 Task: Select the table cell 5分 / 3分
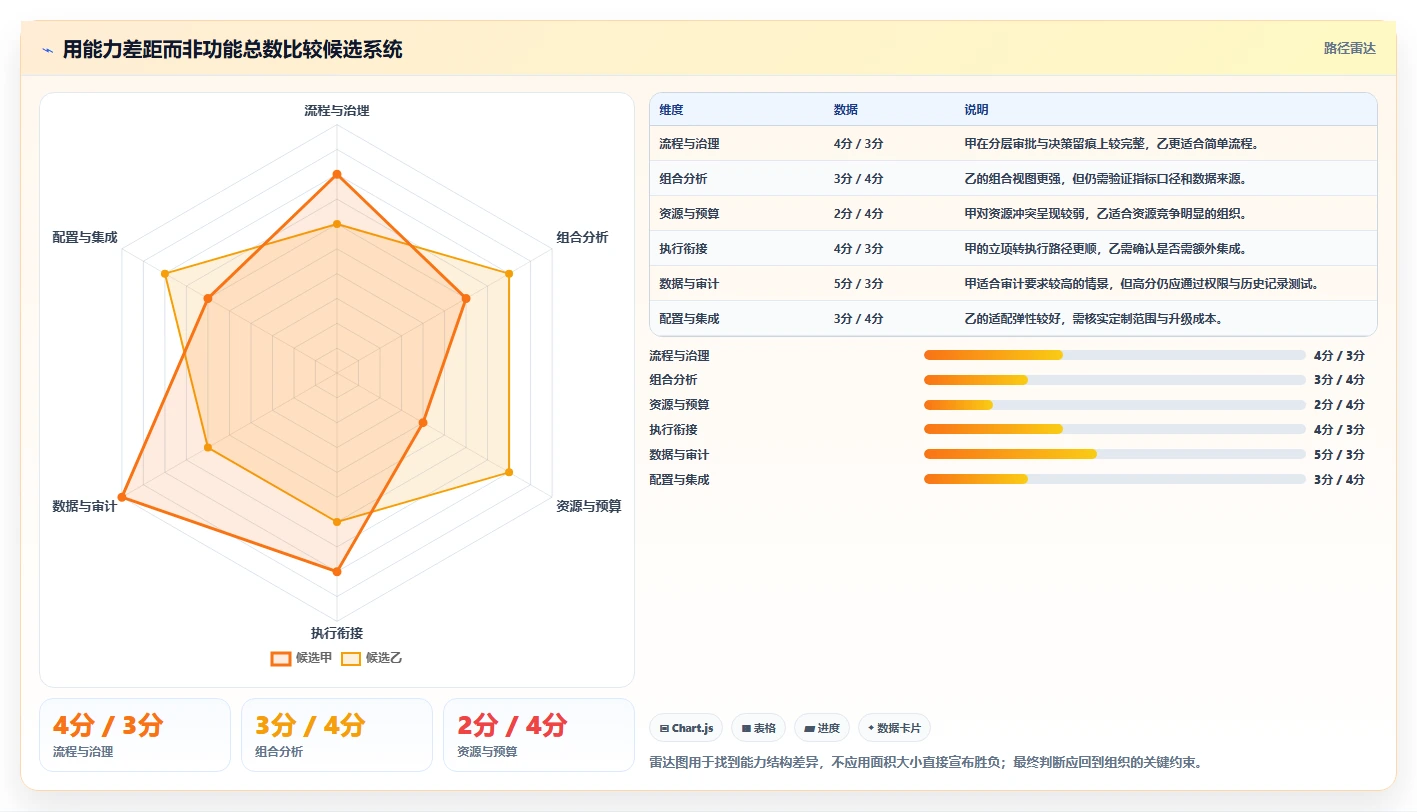click(859, 283)
